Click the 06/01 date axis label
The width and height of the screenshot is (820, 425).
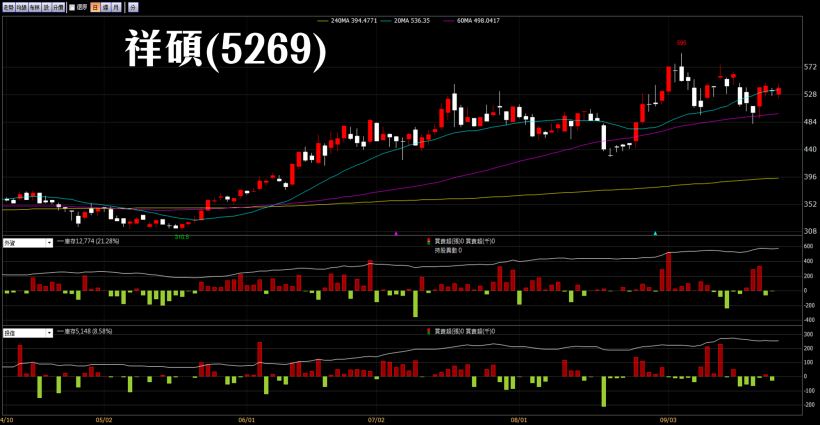[x=246, y=419]
